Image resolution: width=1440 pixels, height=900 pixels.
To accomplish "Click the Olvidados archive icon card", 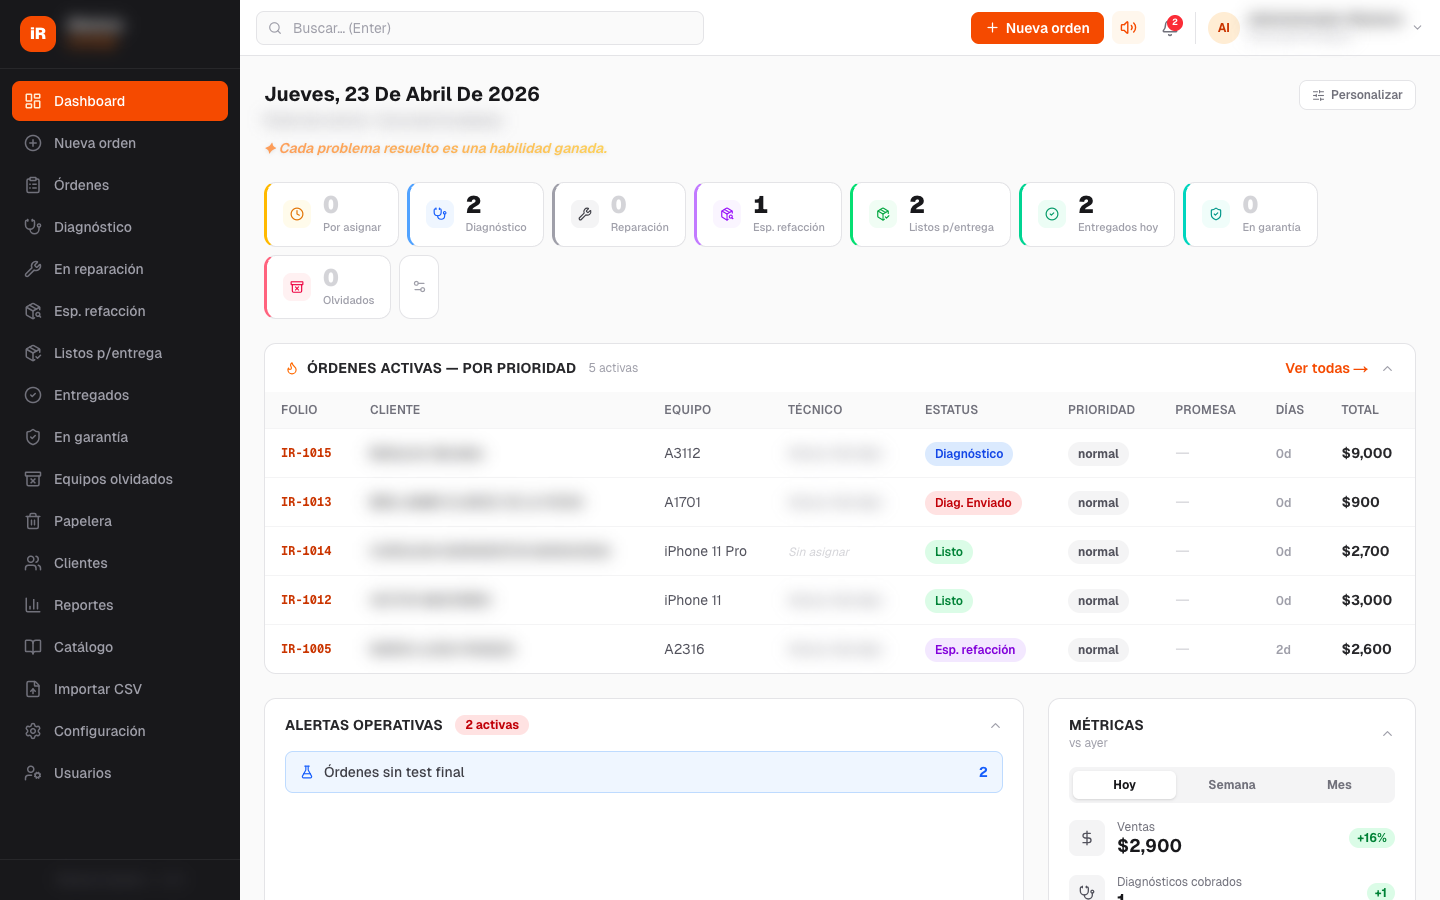I will coord(328,287).
